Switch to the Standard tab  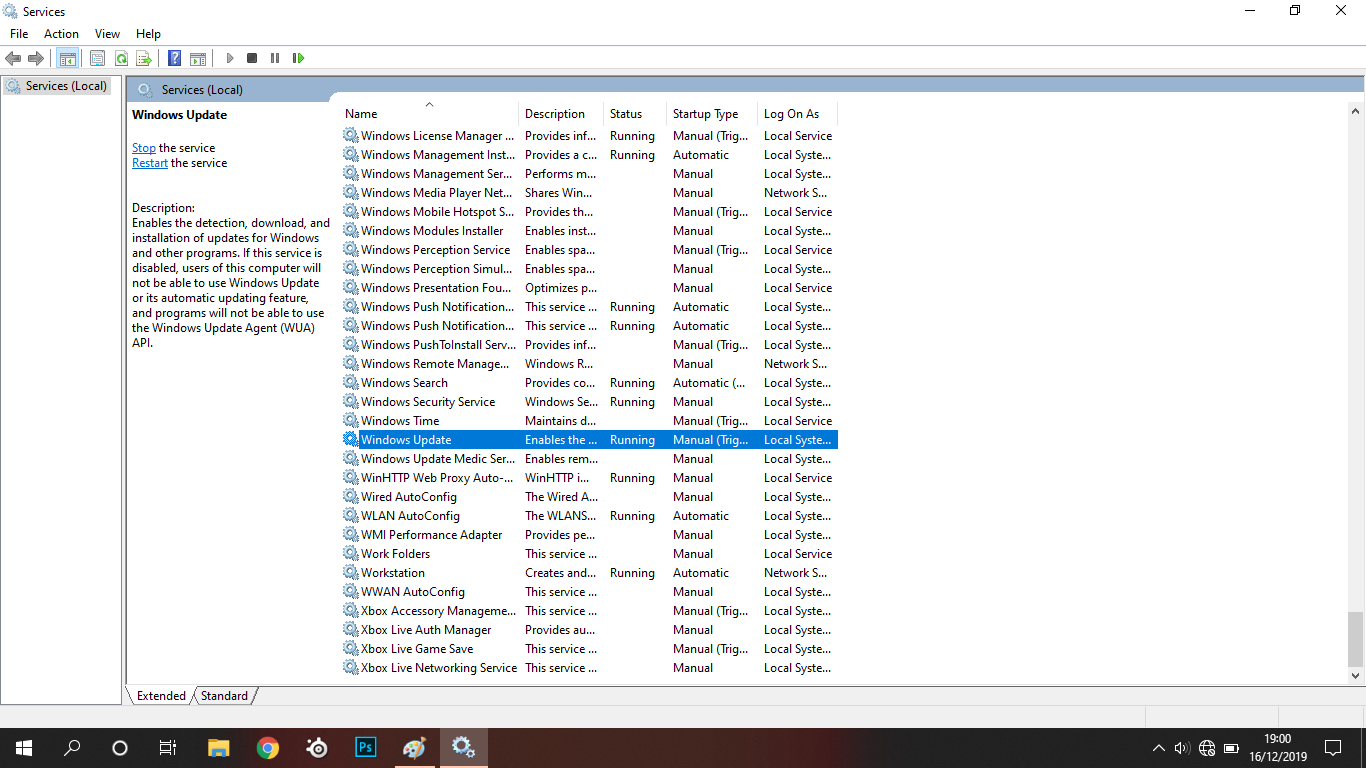(225, 695)
